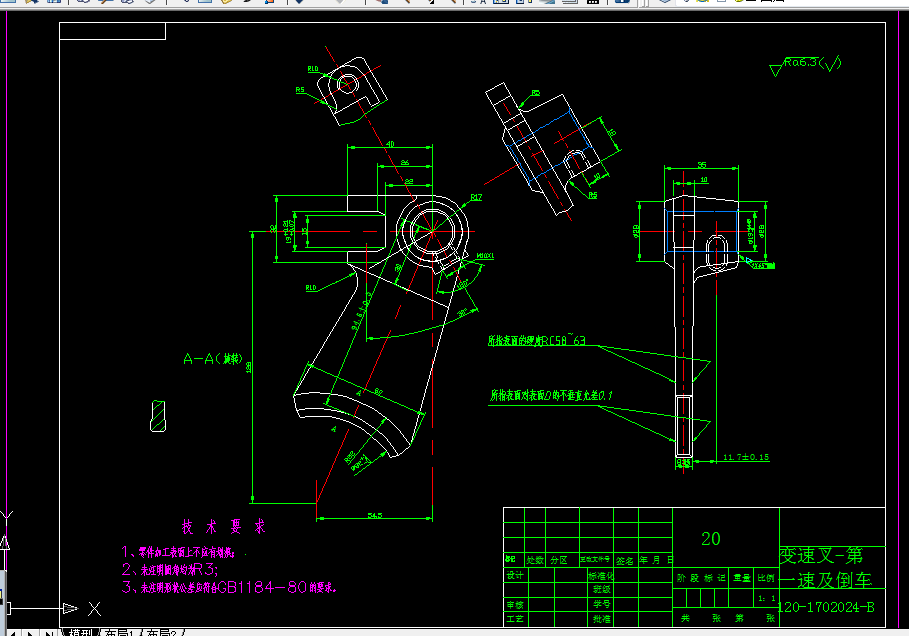The image size is (909, 636).
Task: Select the R17 radius label
Action: point(477,197)
